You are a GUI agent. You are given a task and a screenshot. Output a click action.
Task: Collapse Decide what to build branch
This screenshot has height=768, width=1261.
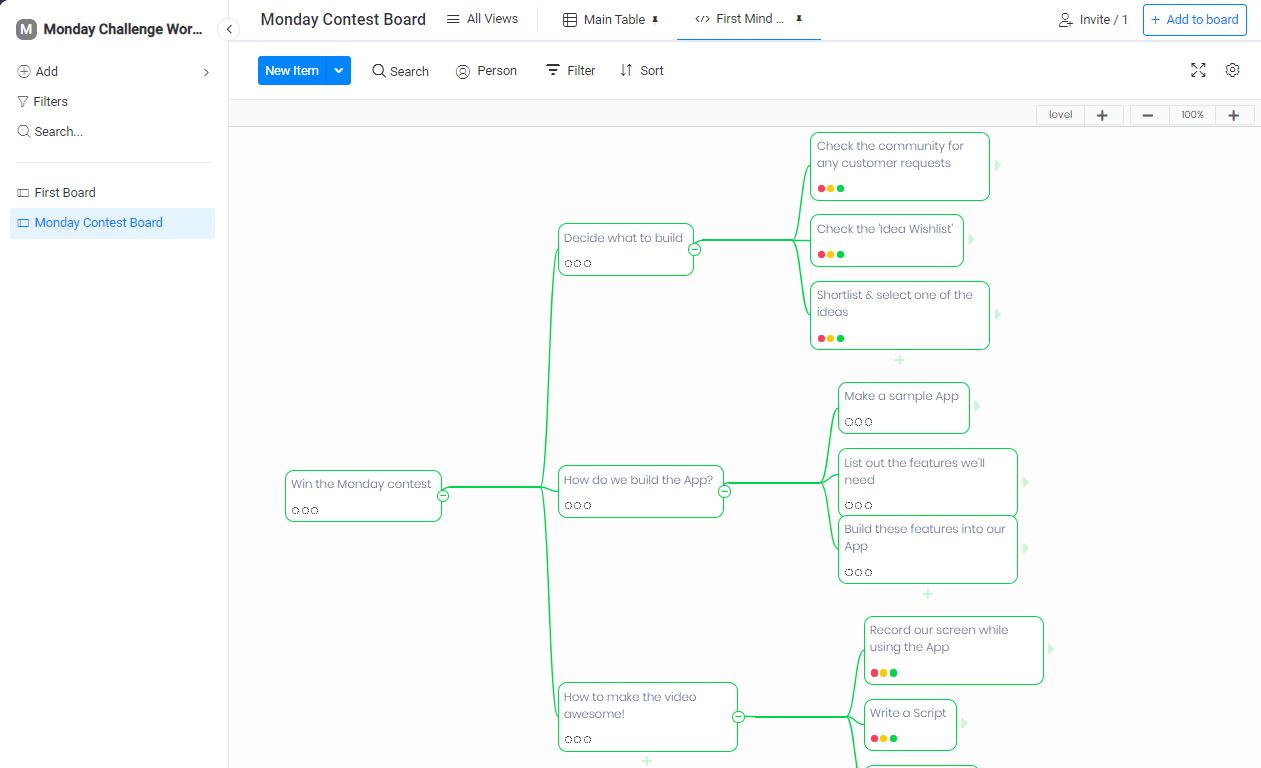[695, 250]
